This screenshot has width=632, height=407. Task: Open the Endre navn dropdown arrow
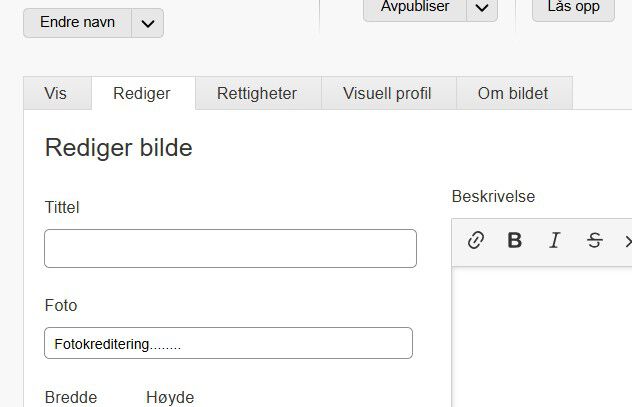[148, 23]
